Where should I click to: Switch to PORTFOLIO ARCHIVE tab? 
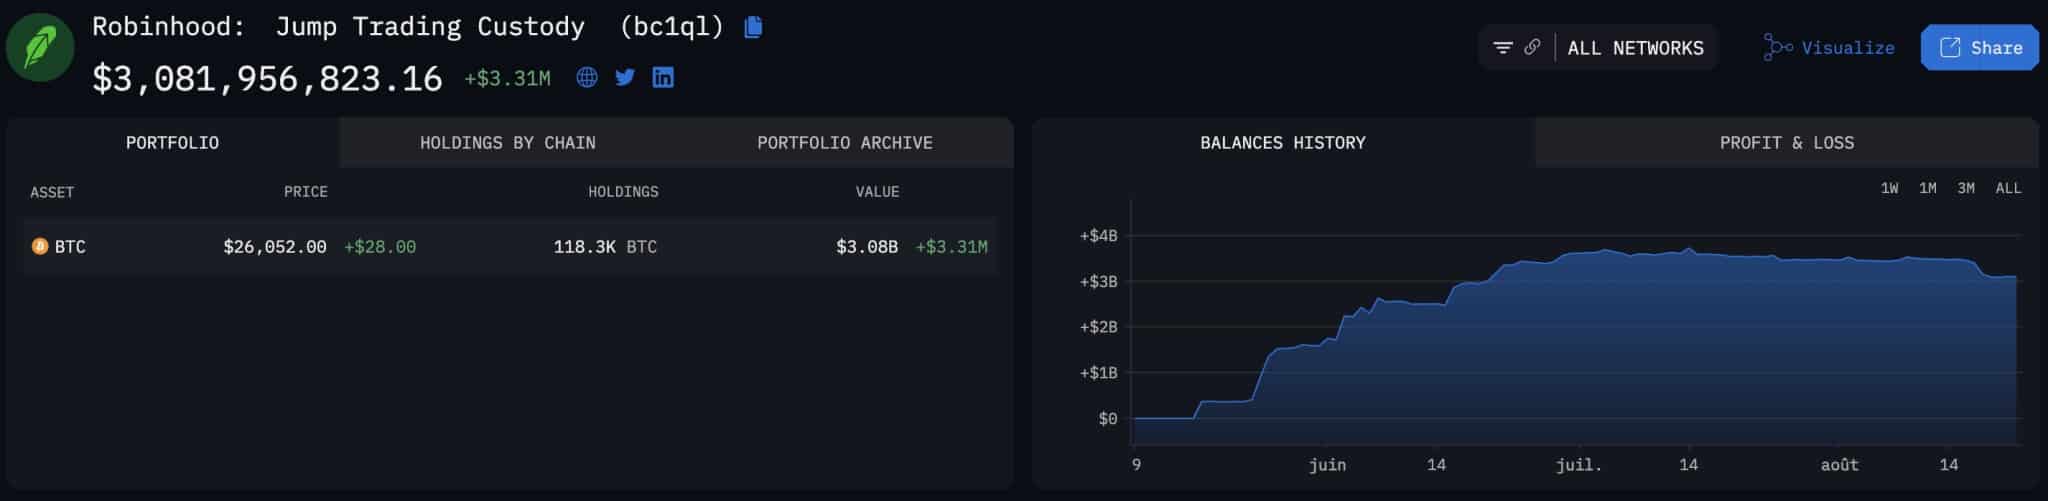pyautogui.click(x=845, y=143)
